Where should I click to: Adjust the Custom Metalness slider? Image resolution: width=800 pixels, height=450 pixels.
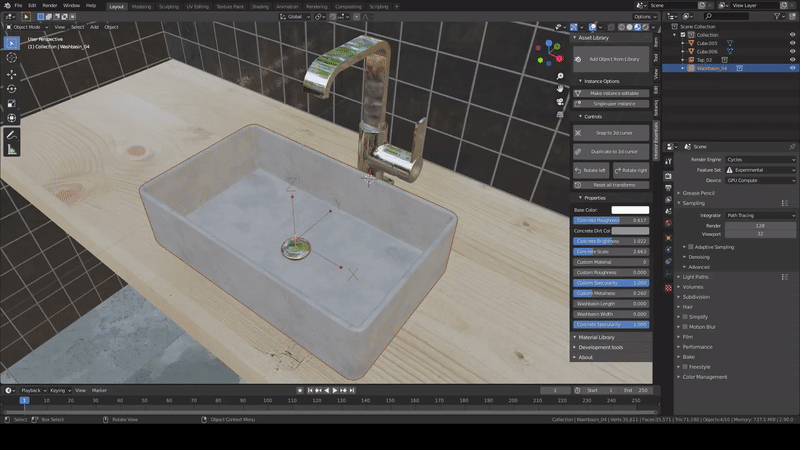(611, 293)
